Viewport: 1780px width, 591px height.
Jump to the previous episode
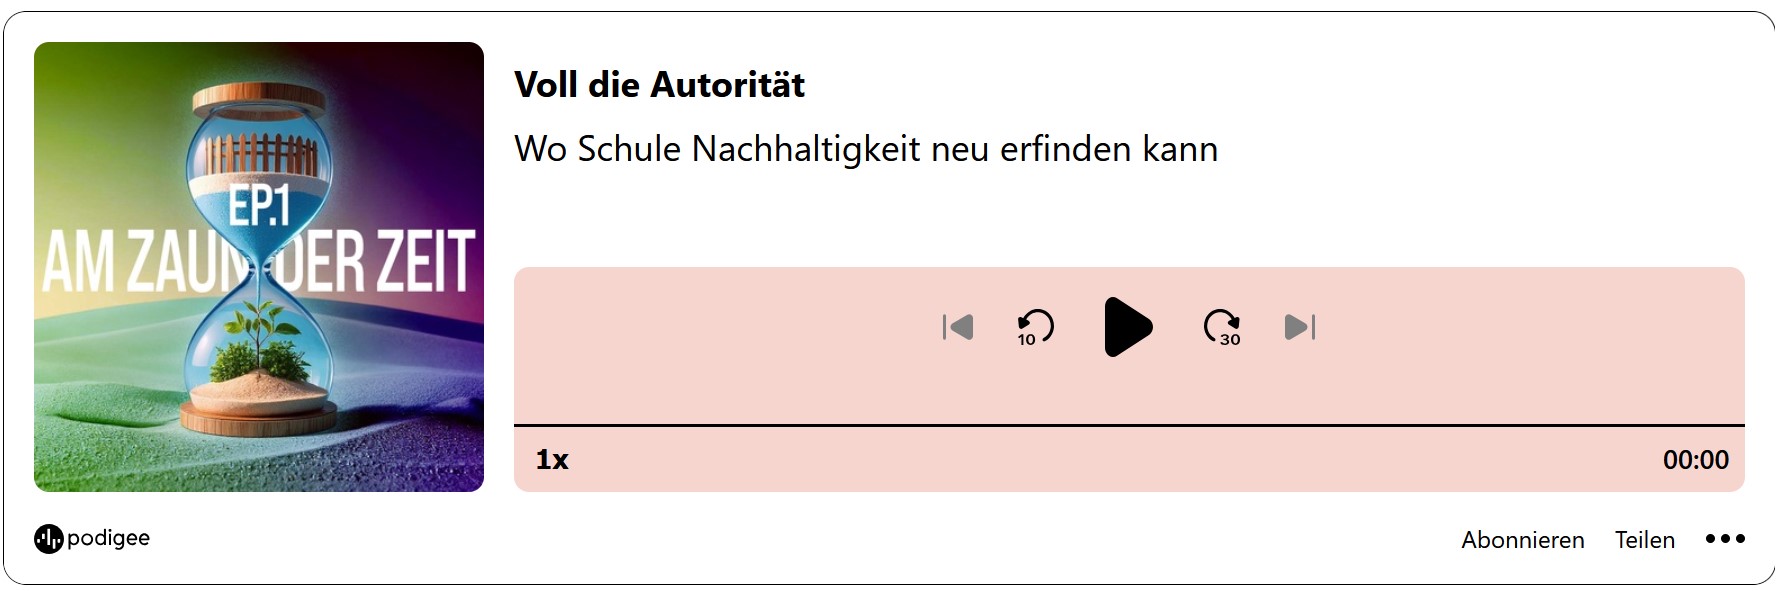pos(958,327)
